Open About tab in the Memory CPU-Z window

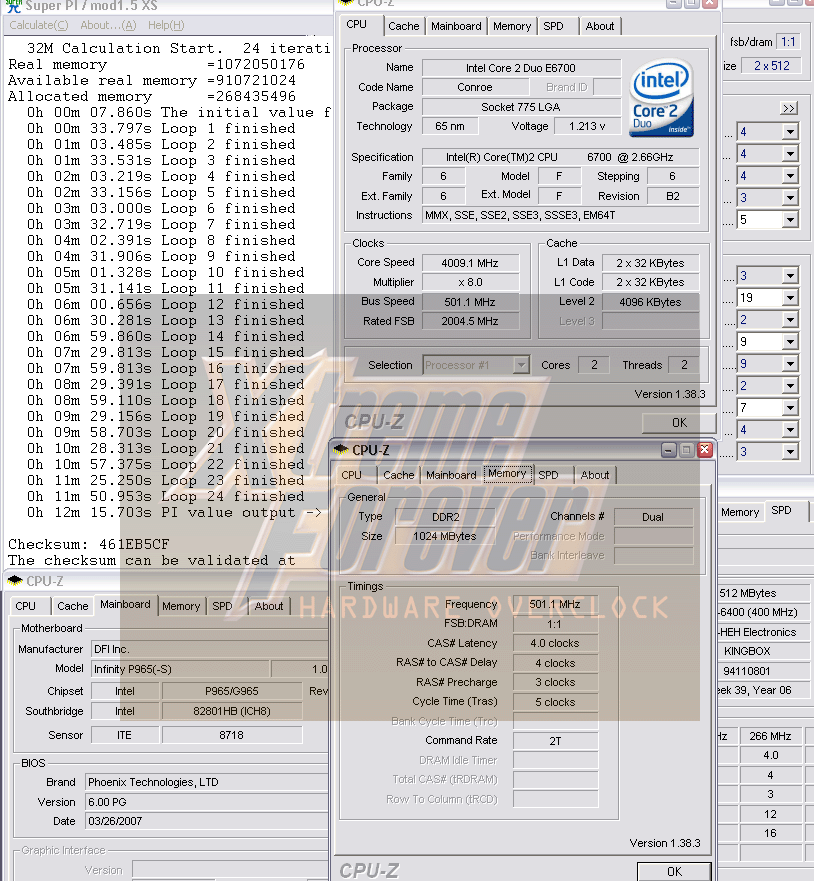595,475
